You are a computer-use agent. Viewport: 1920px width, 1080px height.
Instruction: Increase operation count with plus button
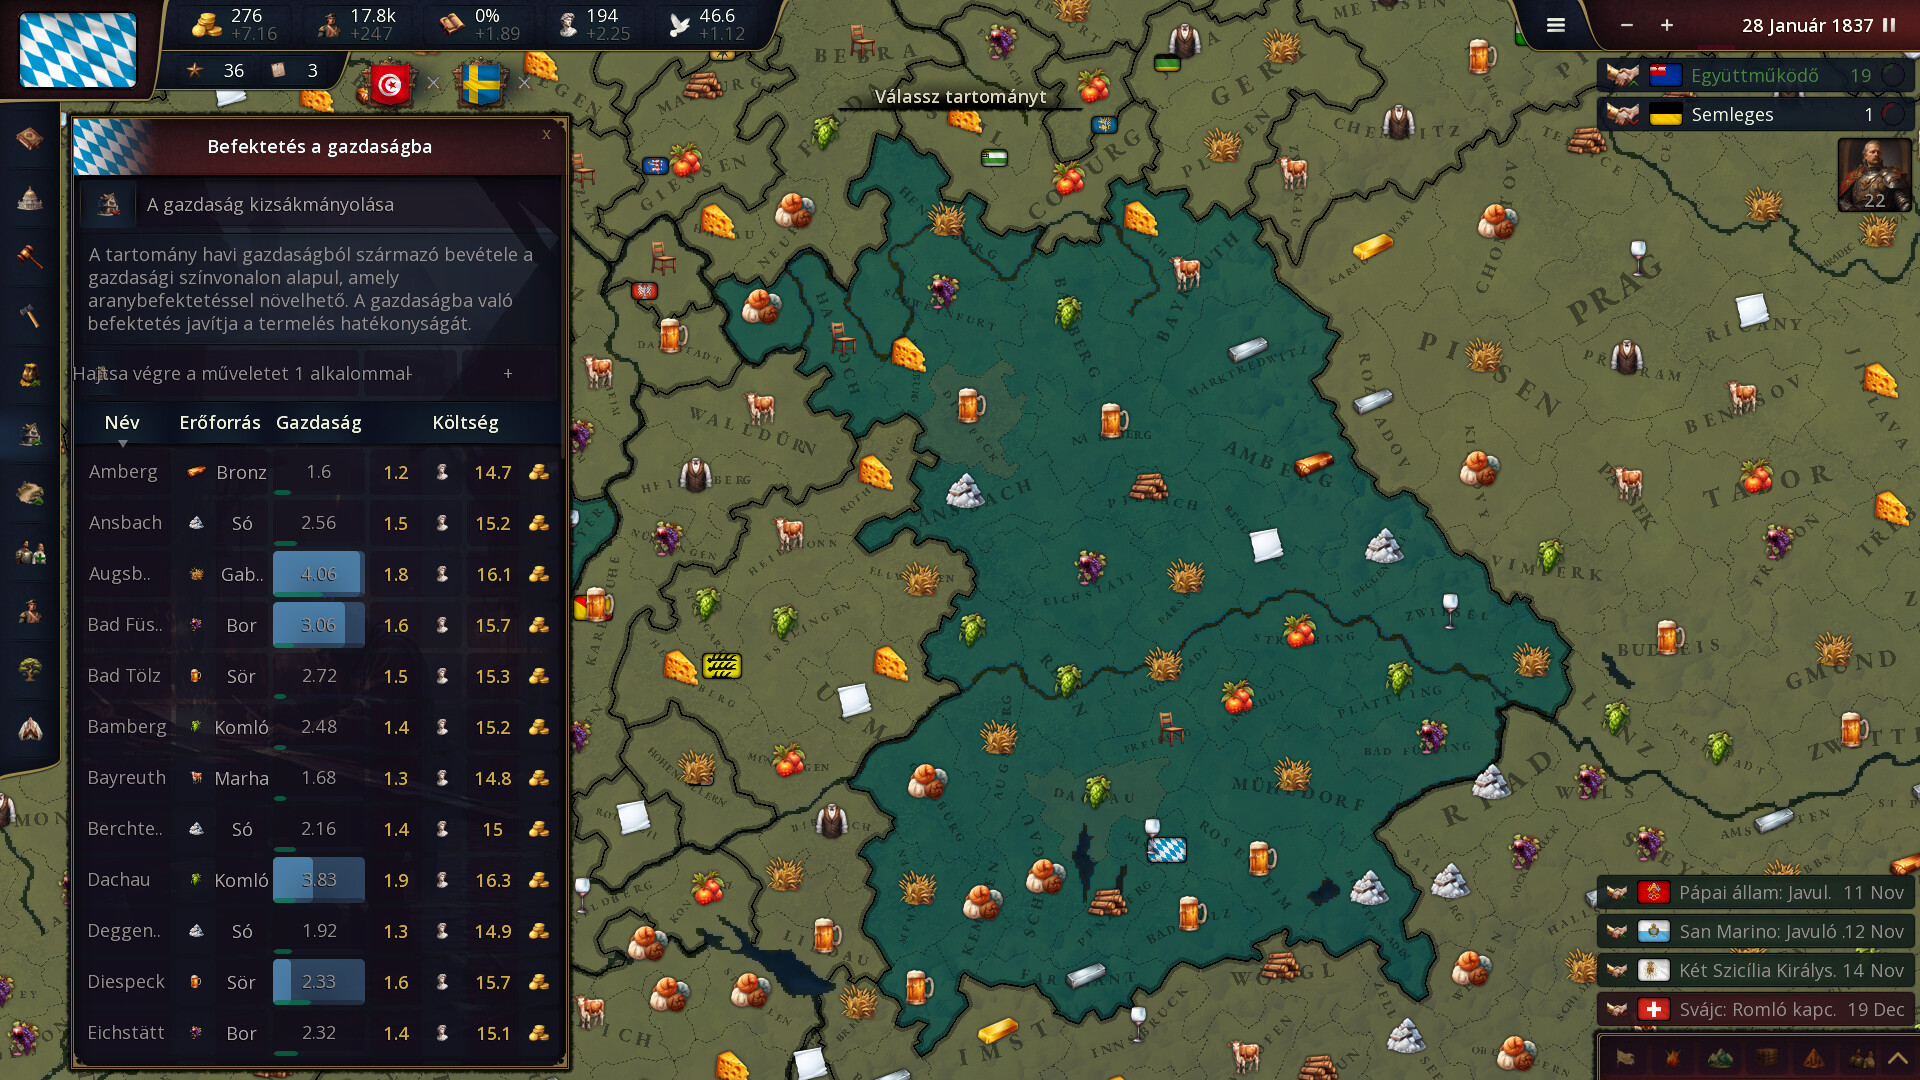508,373
